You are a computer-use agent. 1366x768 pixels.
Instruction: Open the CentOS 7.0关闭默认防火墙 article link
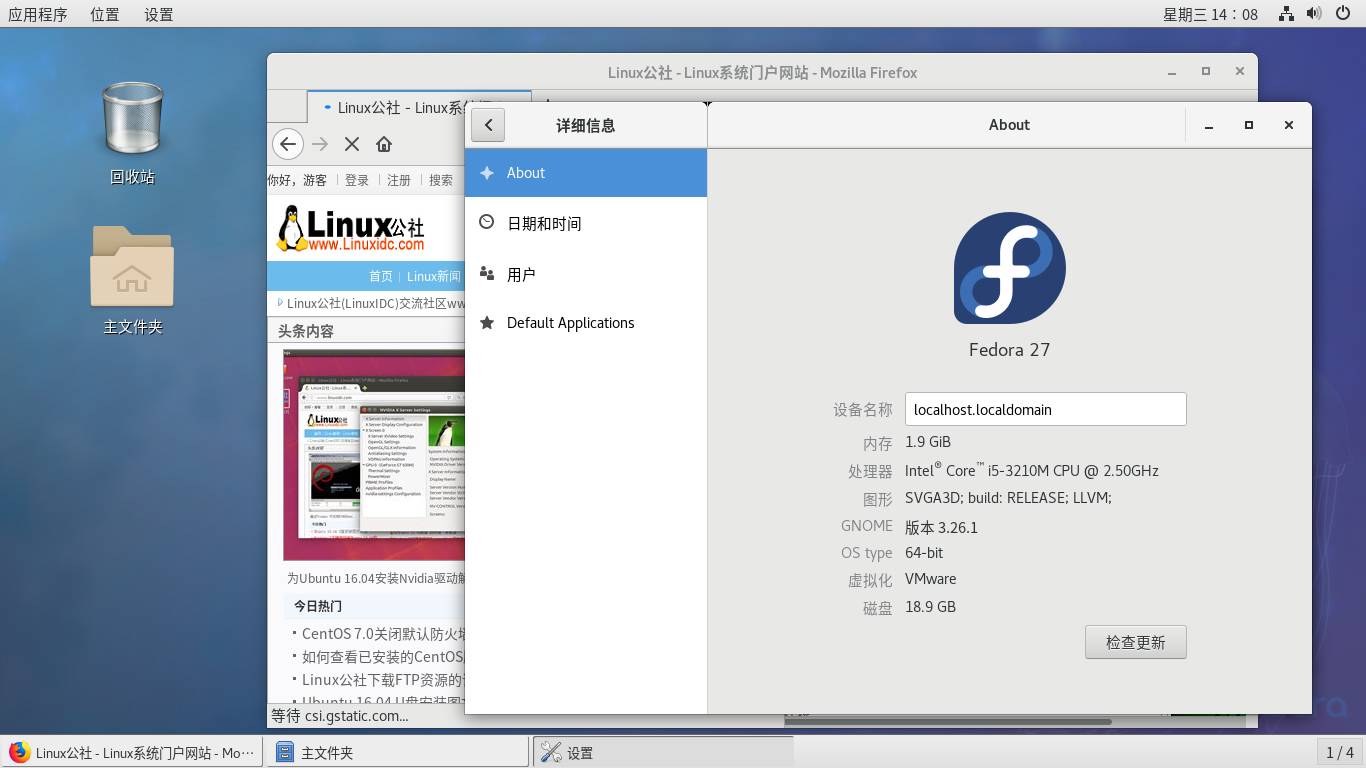point(384,634)
